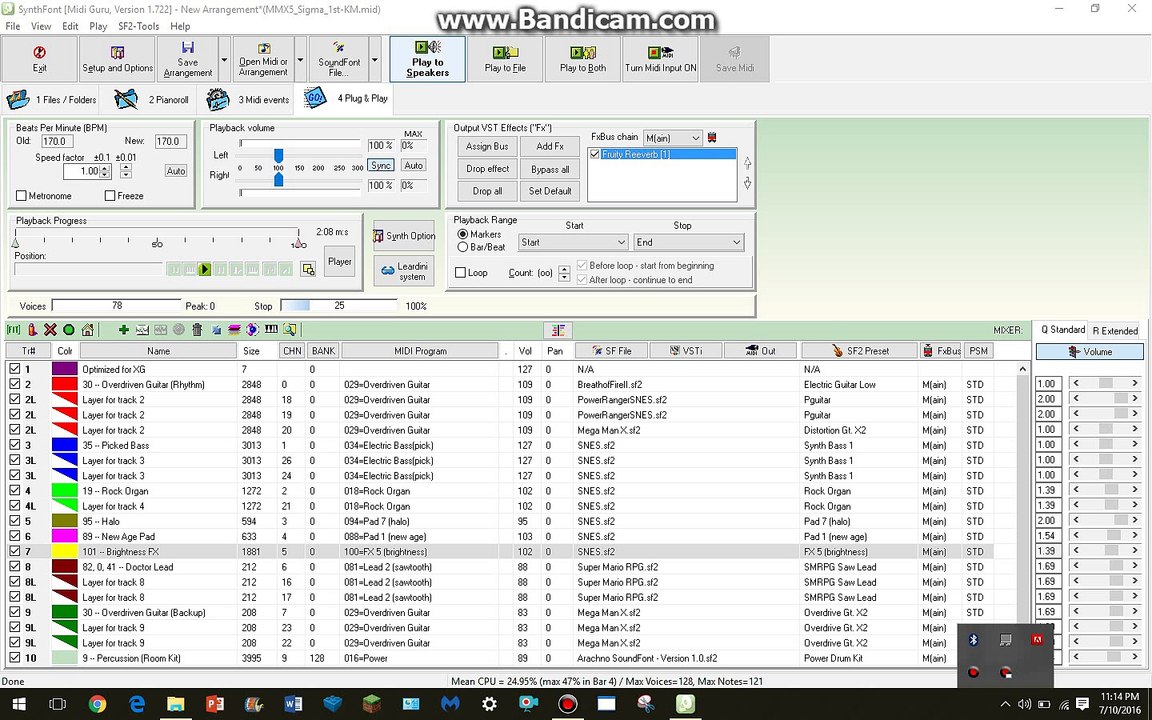This screenshot has height=720, width=1152.
Task: Click the SoundFont File toolbar icon
Action: [x=339, y=59]
